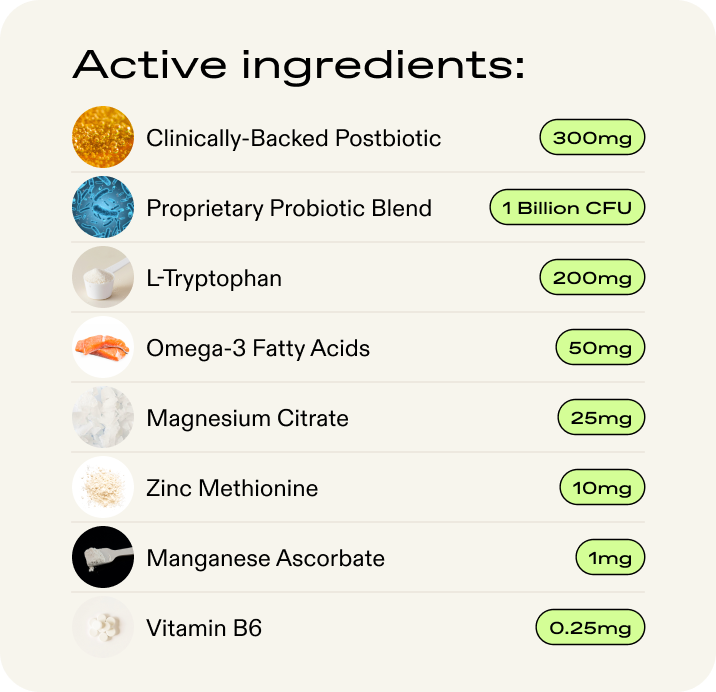Select the Clinically-Backed Postbiotic label
The width and height of the screenshot is (716, 692).
coord(293,138)
